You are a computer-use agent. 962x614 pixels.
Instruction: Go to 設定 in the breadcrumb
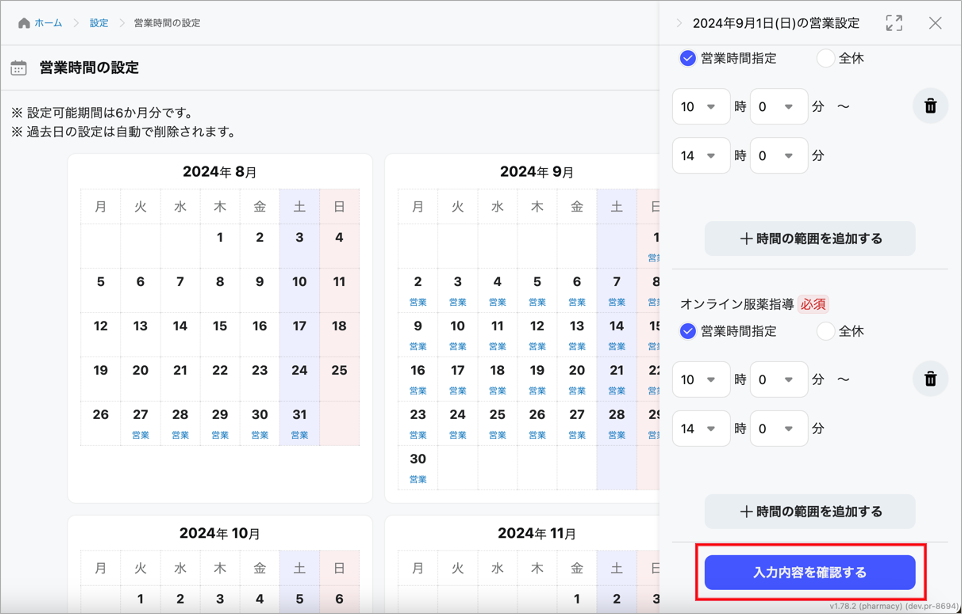pyautogui.click(x=99, y=23)
